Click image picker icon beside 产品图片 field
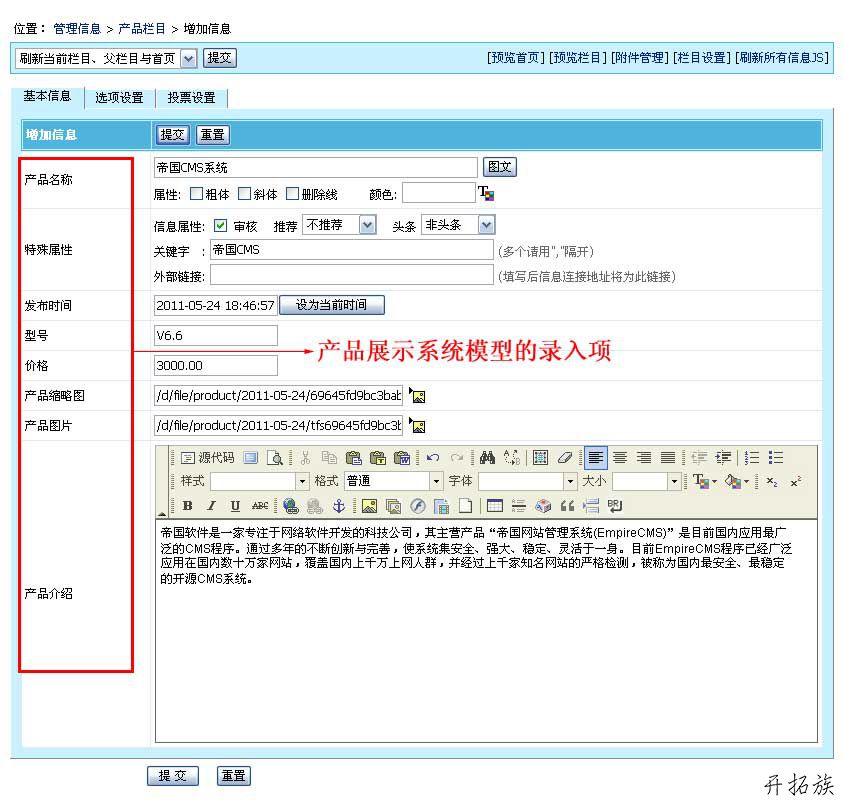The height and width of the screenshot is (806, 844). (417, 425)
